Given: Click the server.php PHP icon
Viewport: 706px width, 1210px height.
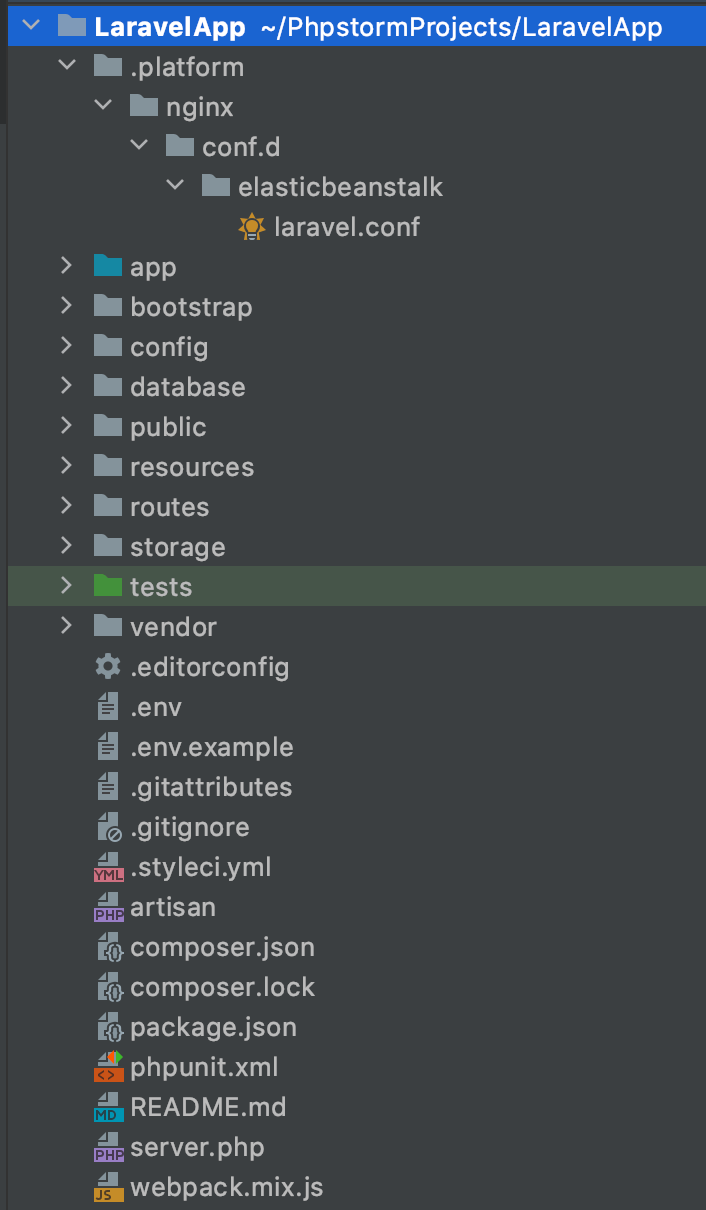Looking at the screenshot, I should 108,1148.
